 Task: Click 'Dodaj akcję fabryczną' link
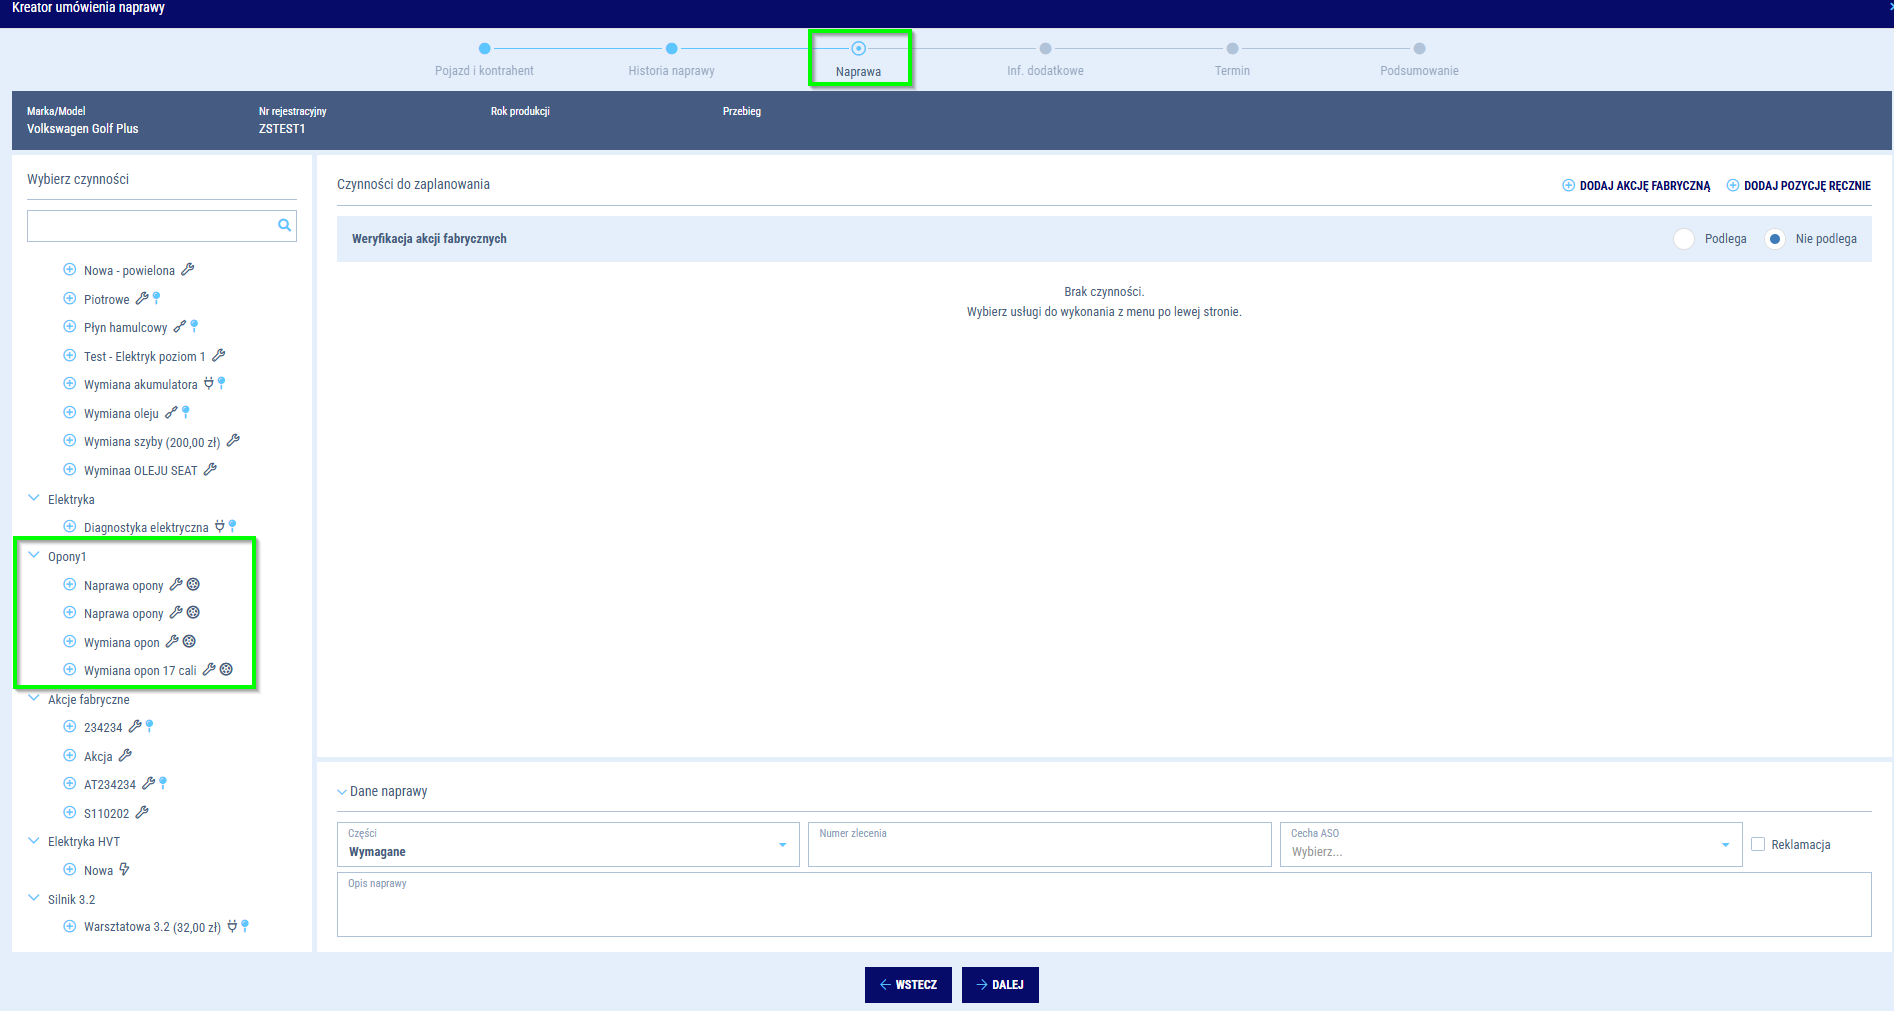[1637, 186]
